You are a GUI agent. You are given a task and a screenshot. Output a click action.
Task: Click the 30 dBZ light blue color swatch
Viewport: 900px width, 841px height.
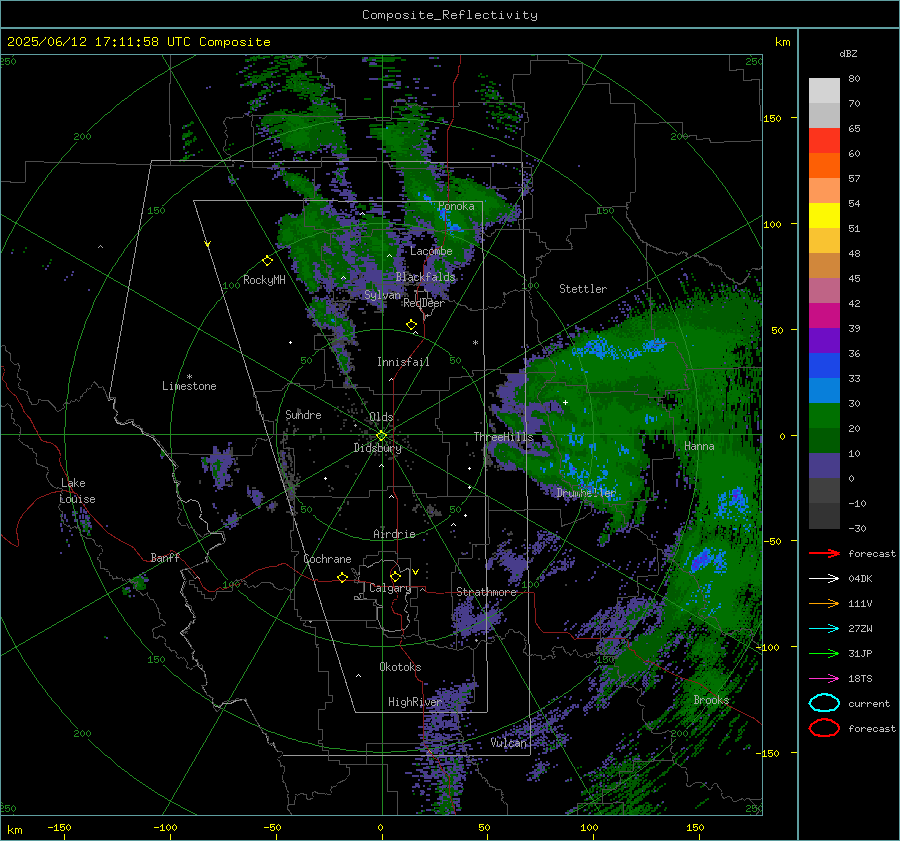[x=824, y=390]
